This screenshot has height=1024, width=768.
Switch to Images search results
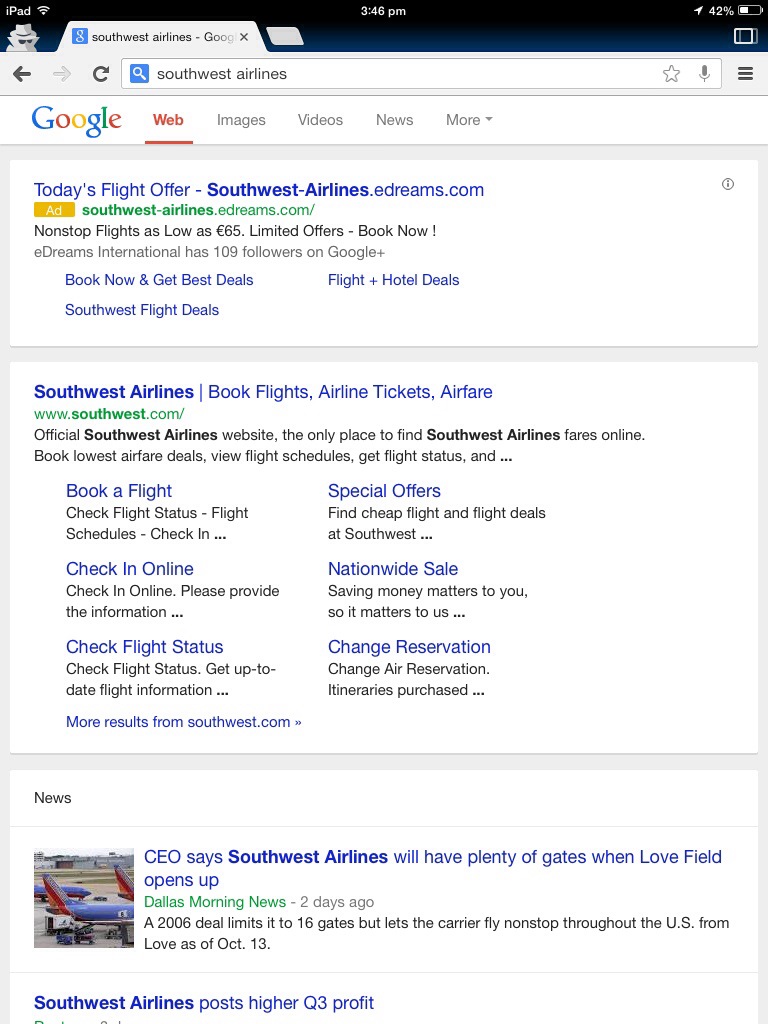pyautogui.click(x=241, y=120)
